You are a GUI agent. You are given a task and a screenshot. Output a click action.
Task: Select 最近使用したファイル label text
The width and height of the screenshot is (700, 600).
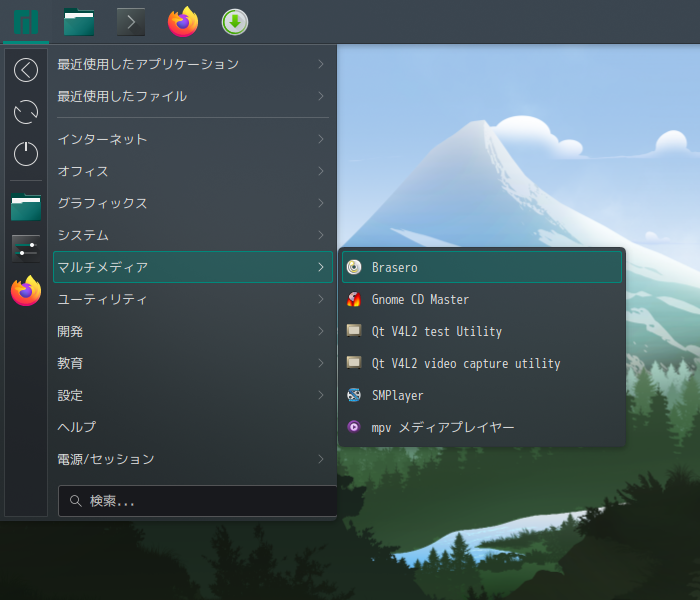[122, 96]
